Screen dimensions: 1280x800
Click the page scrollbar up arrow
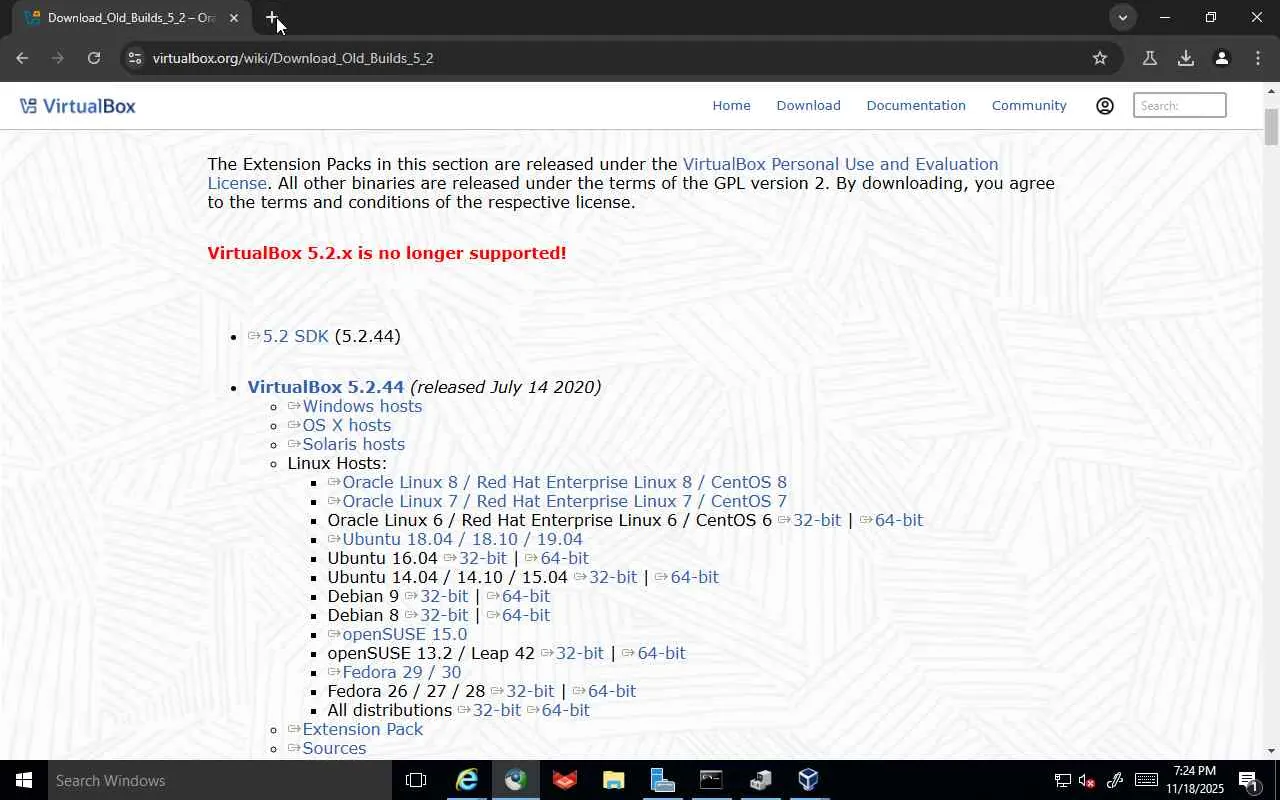coord(1271,91)
